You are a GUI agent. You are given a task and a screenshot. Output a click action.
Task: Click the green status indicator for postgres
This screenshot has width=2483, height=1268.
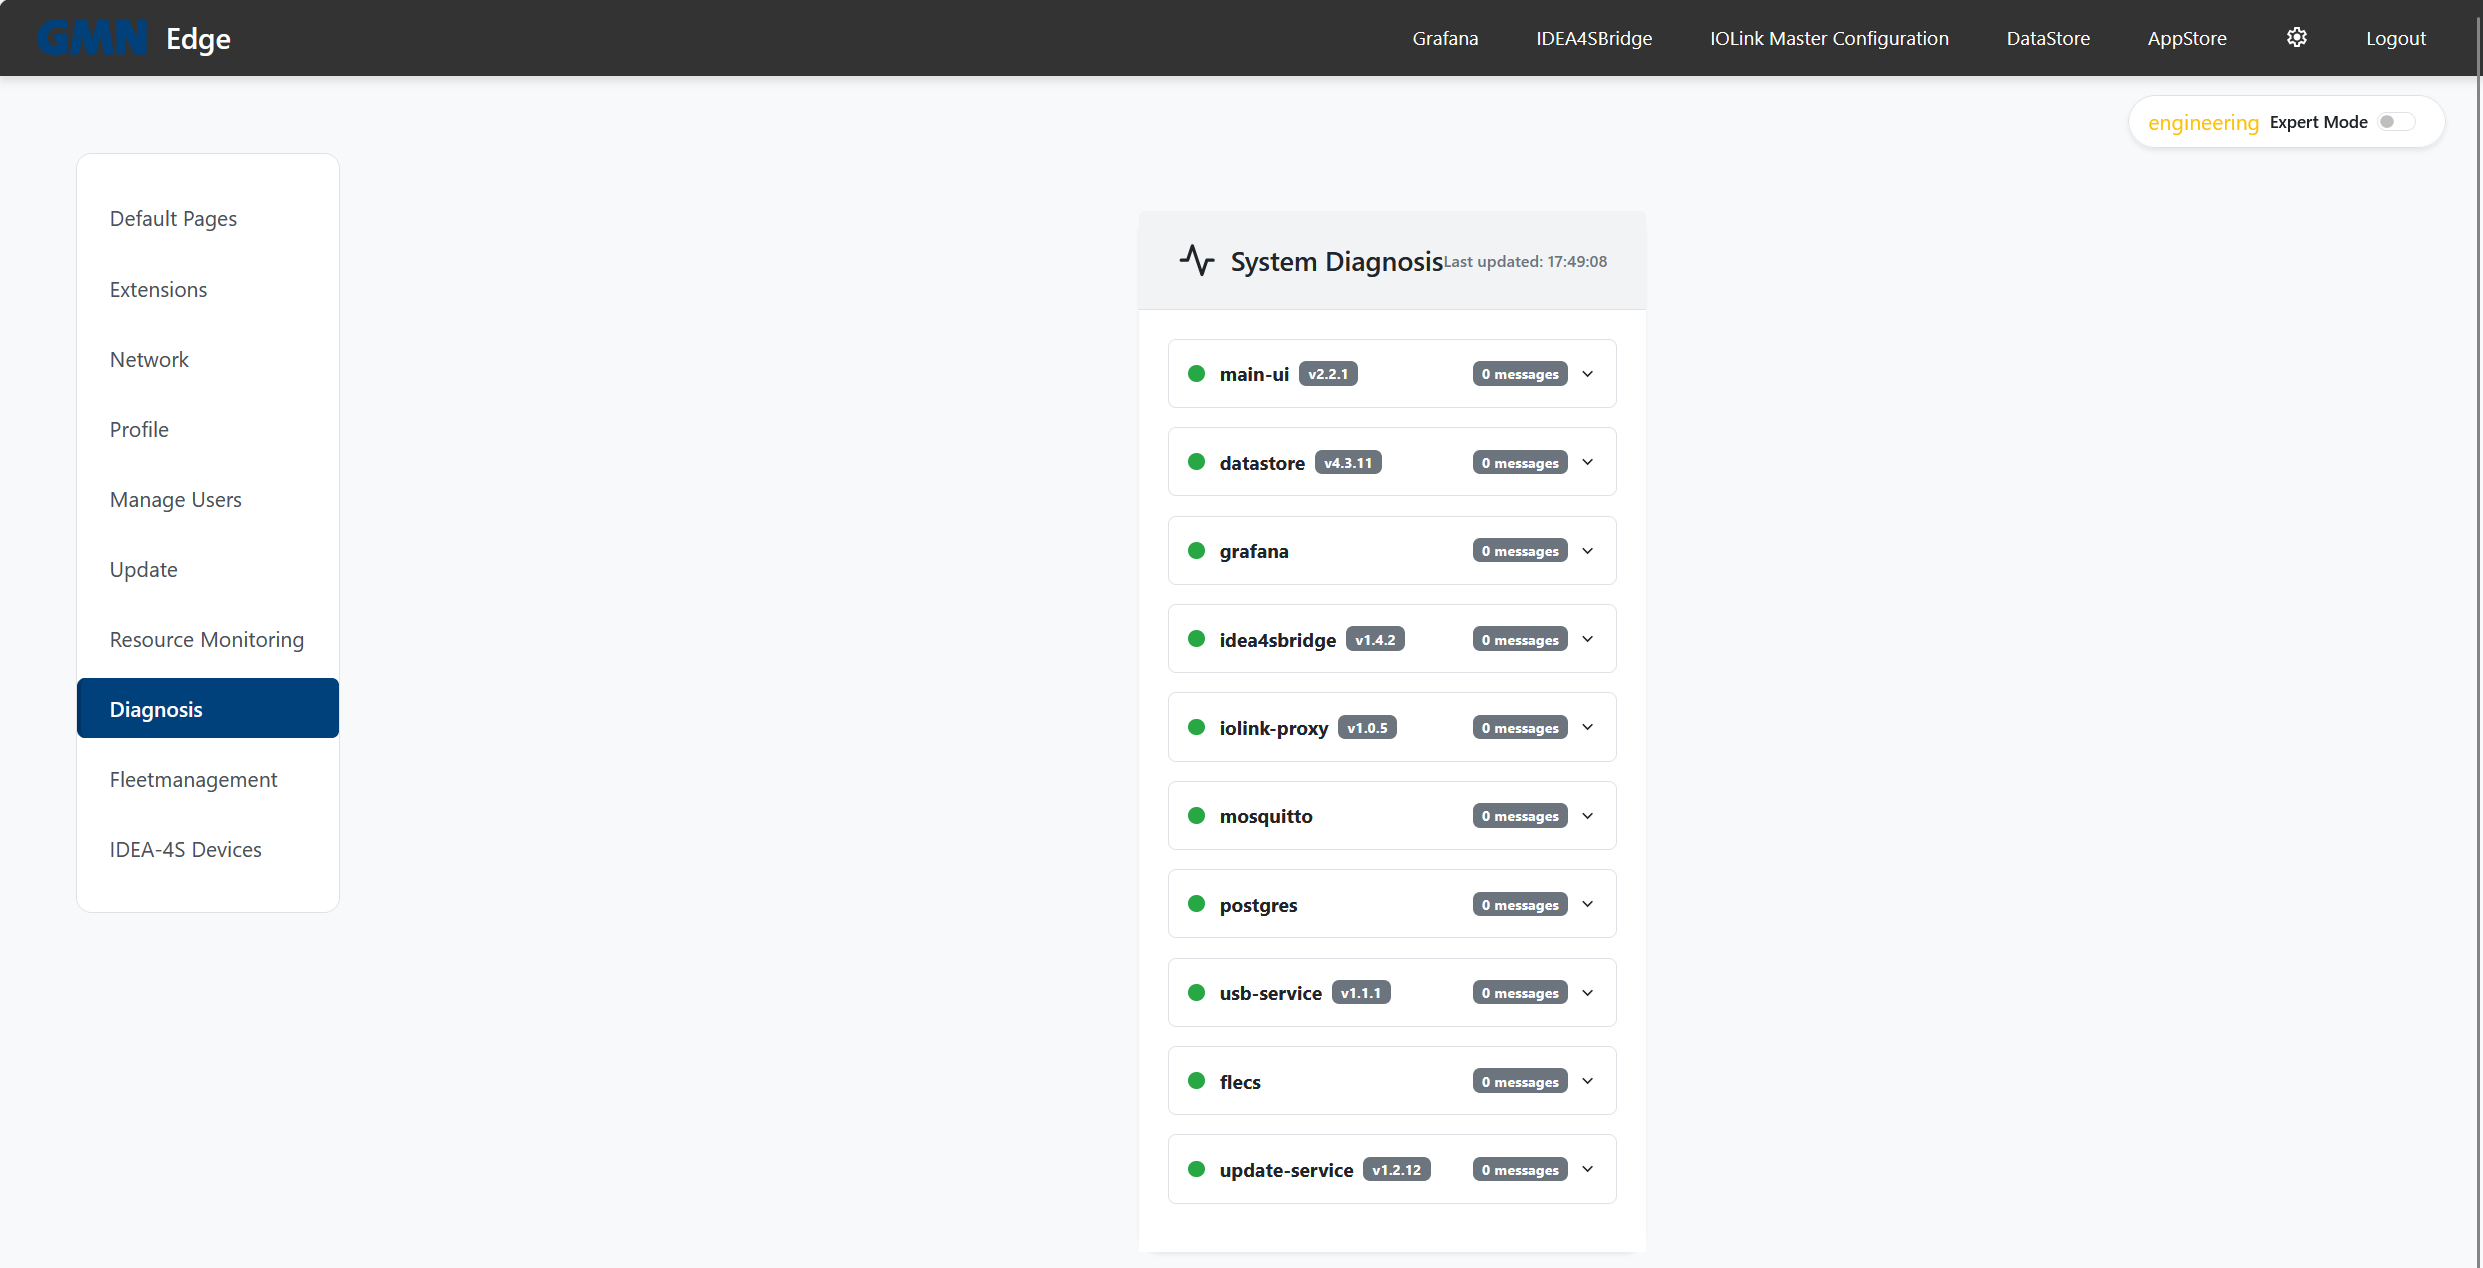pos(1197,904)
